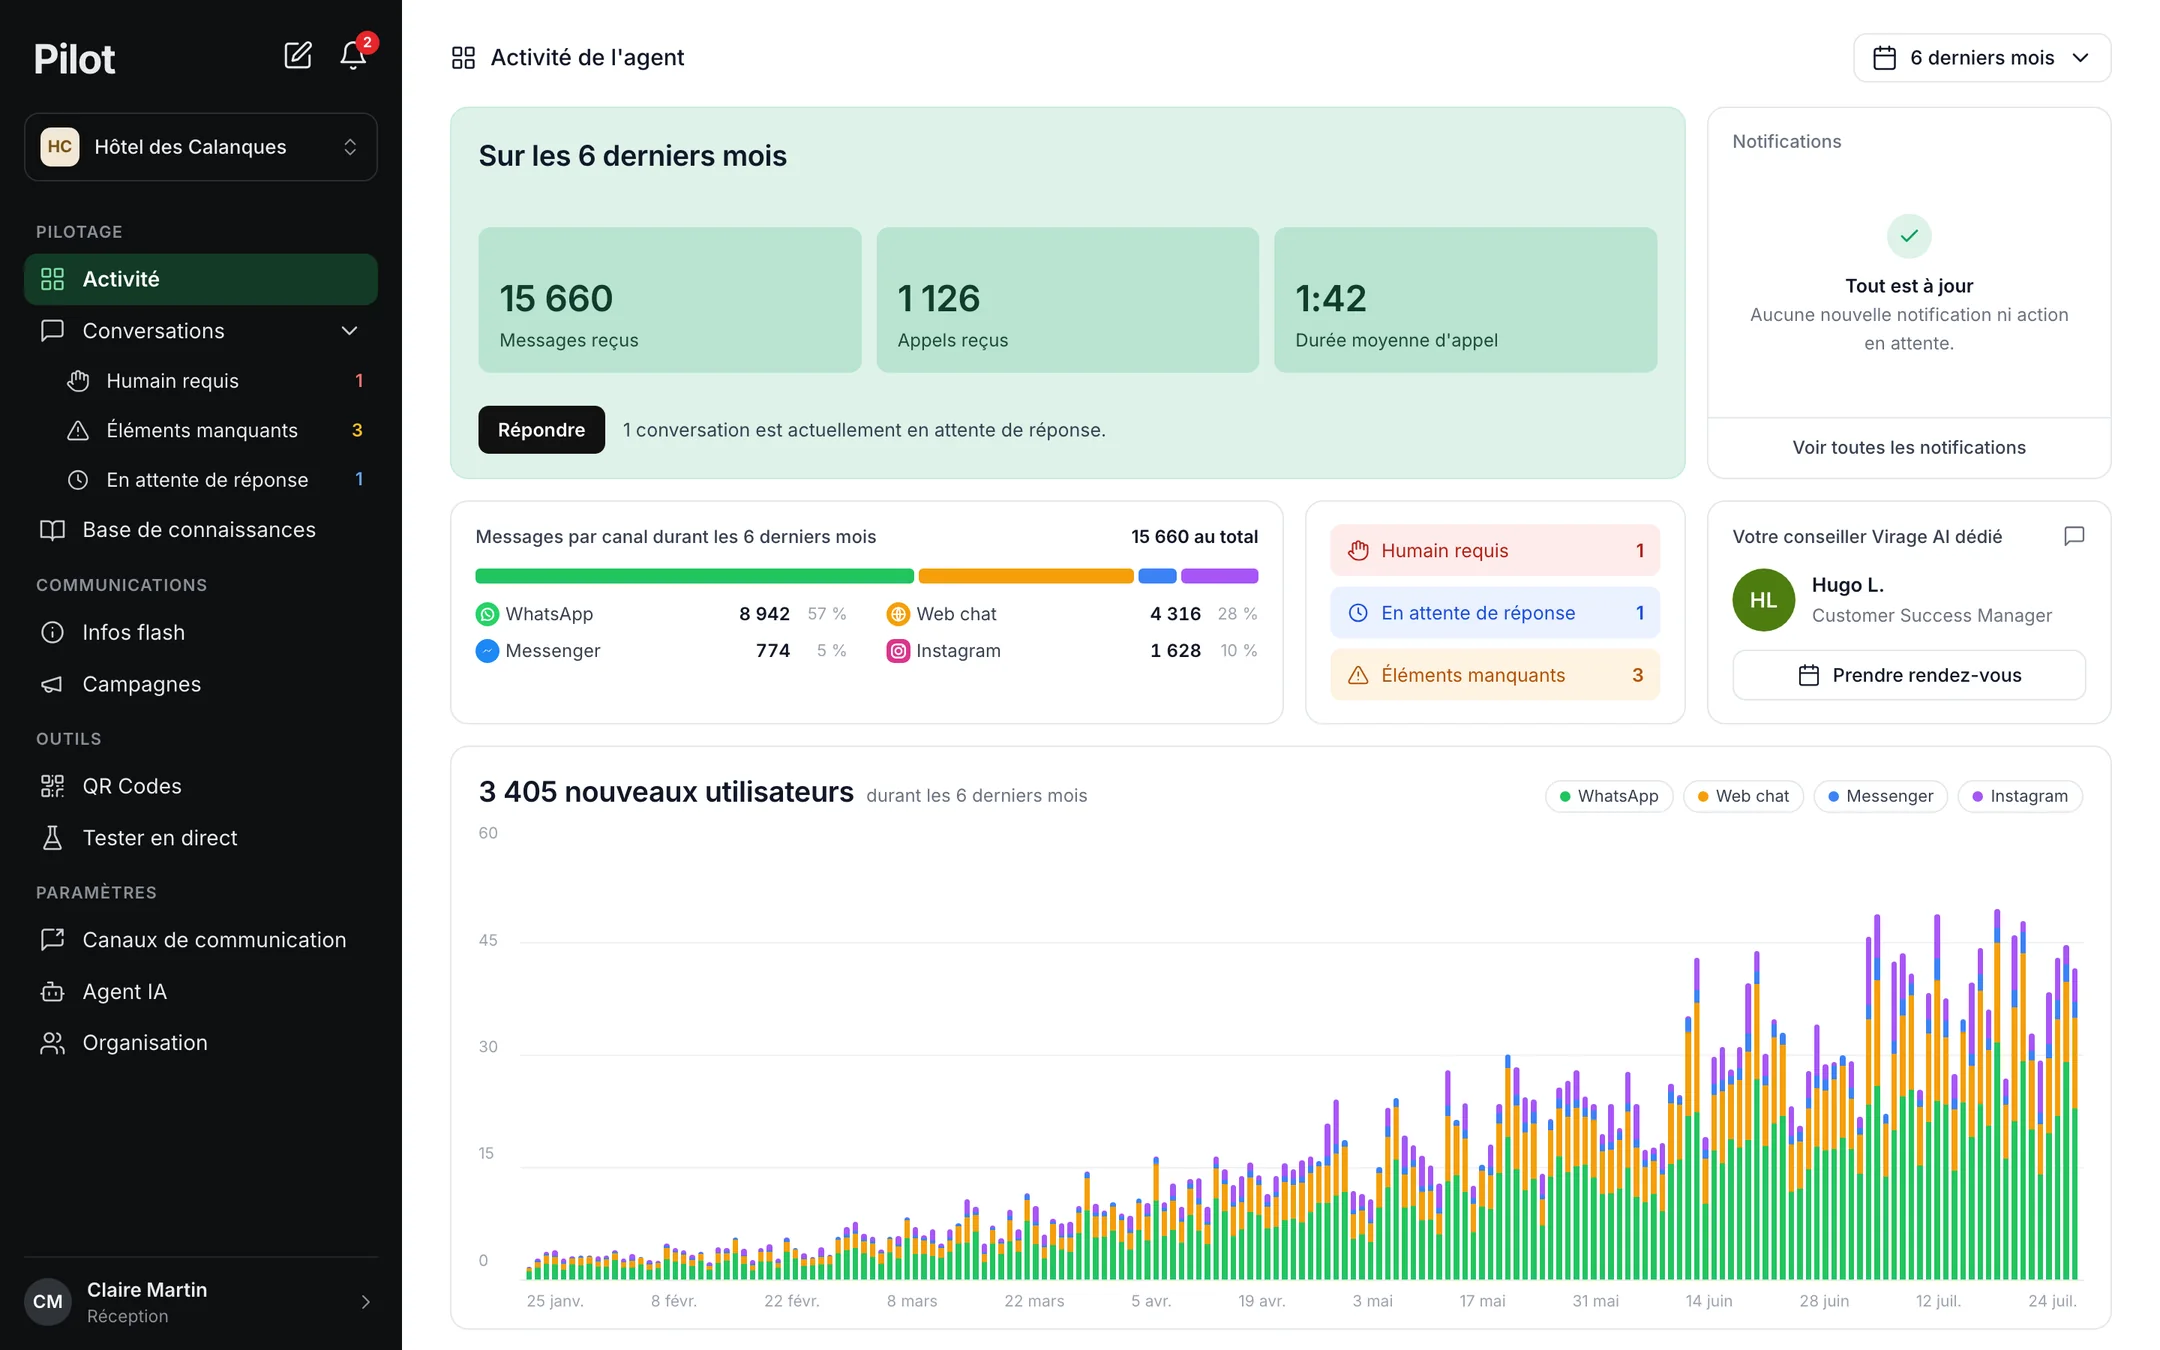Screen dimensions: 2160x1350
Task: Select Activité in the sidebar
Action: point(201,279)
